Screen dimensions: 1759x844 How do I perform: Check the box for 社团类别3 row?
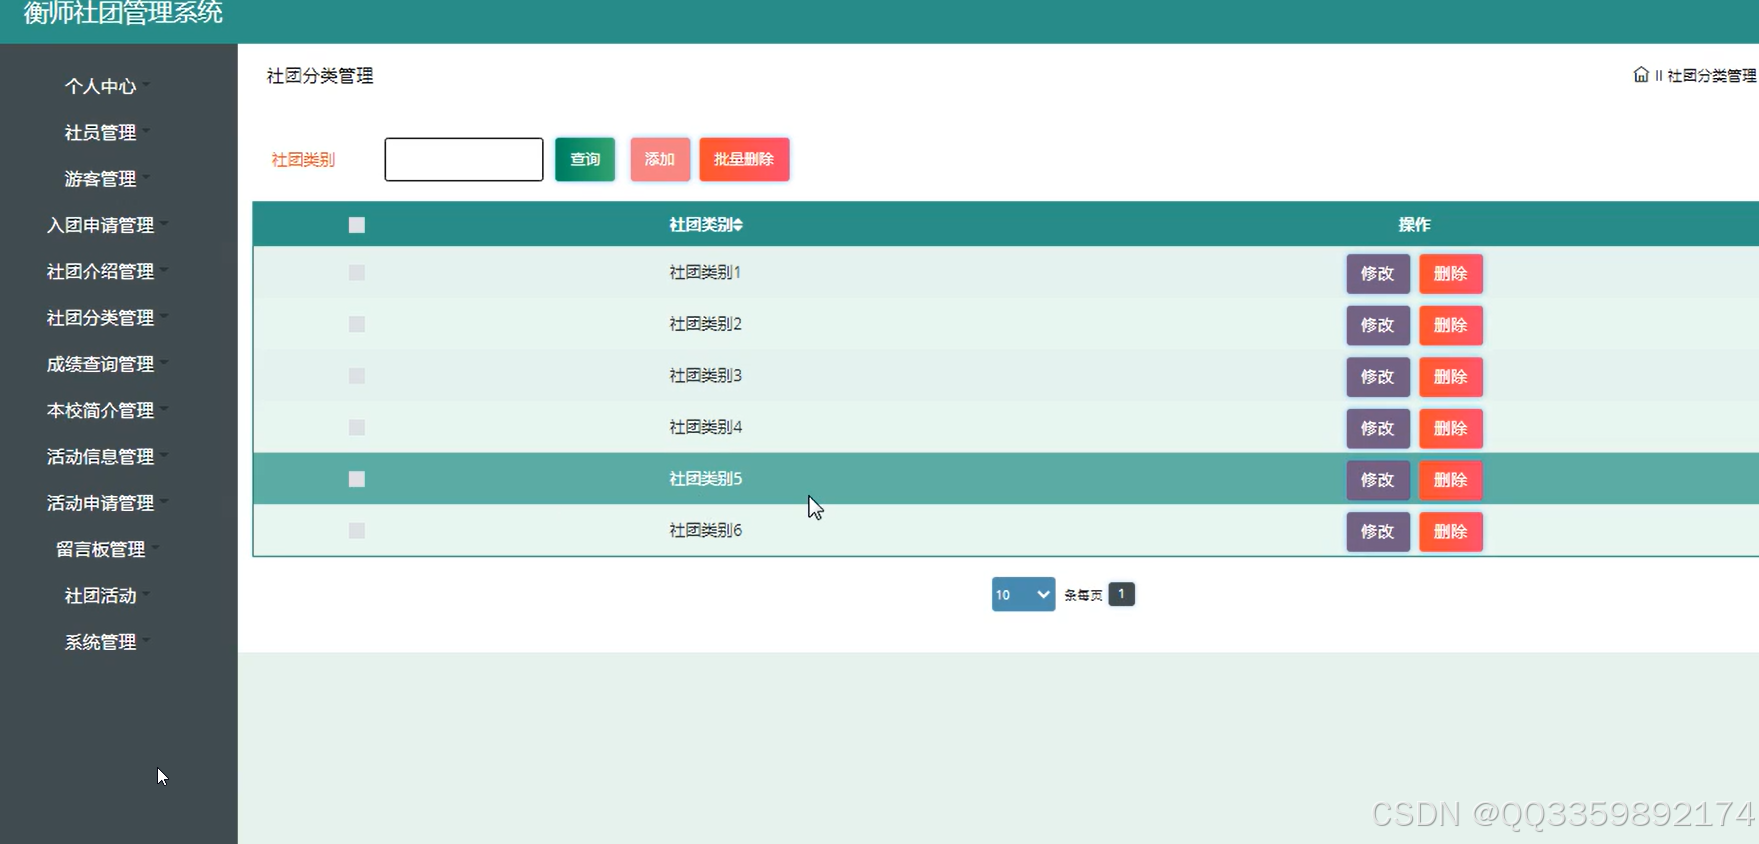[357, 376]
